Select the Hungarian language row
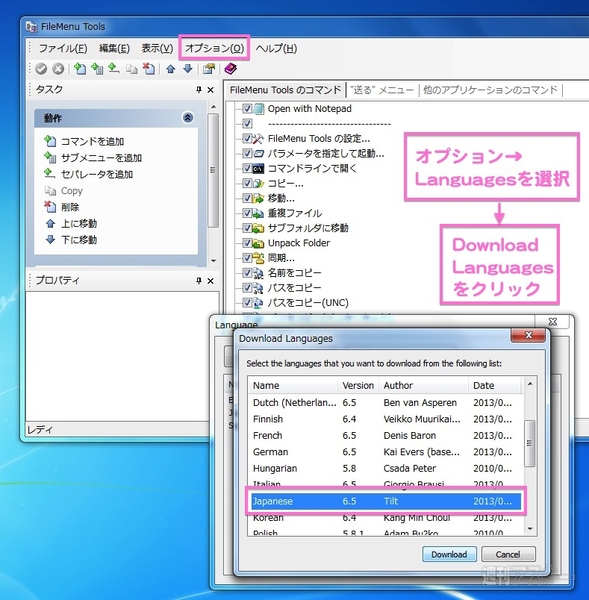Image resolution: width=589 pixels, height=600 pixels. pos(386,469)
